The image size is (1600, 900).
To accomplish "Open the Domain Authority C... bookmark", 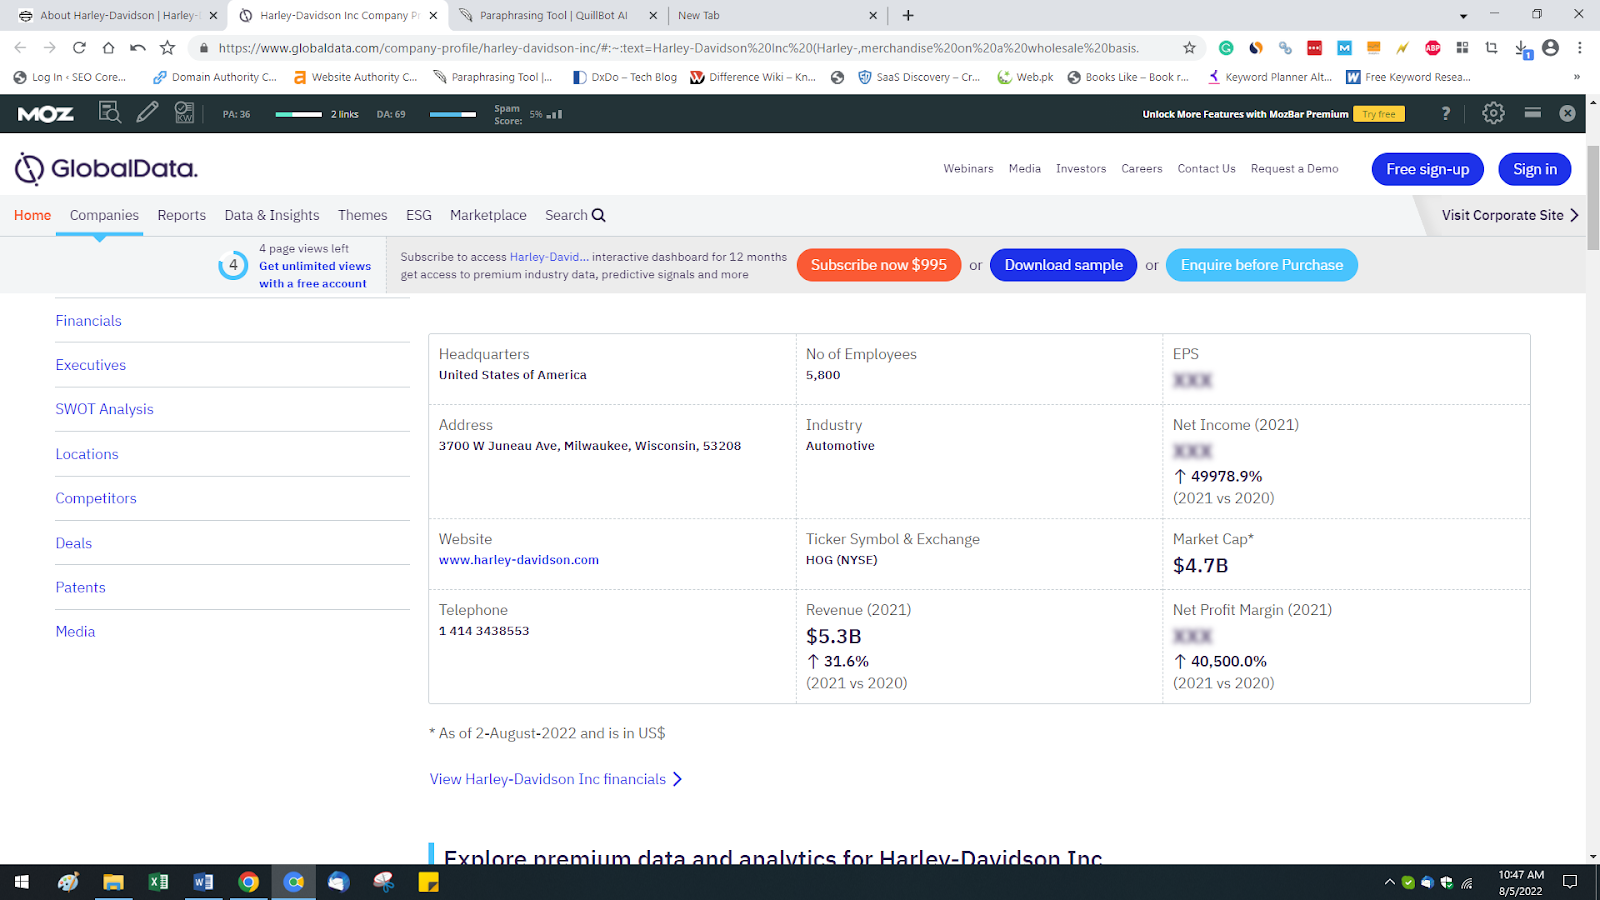I will click(215, 77).
